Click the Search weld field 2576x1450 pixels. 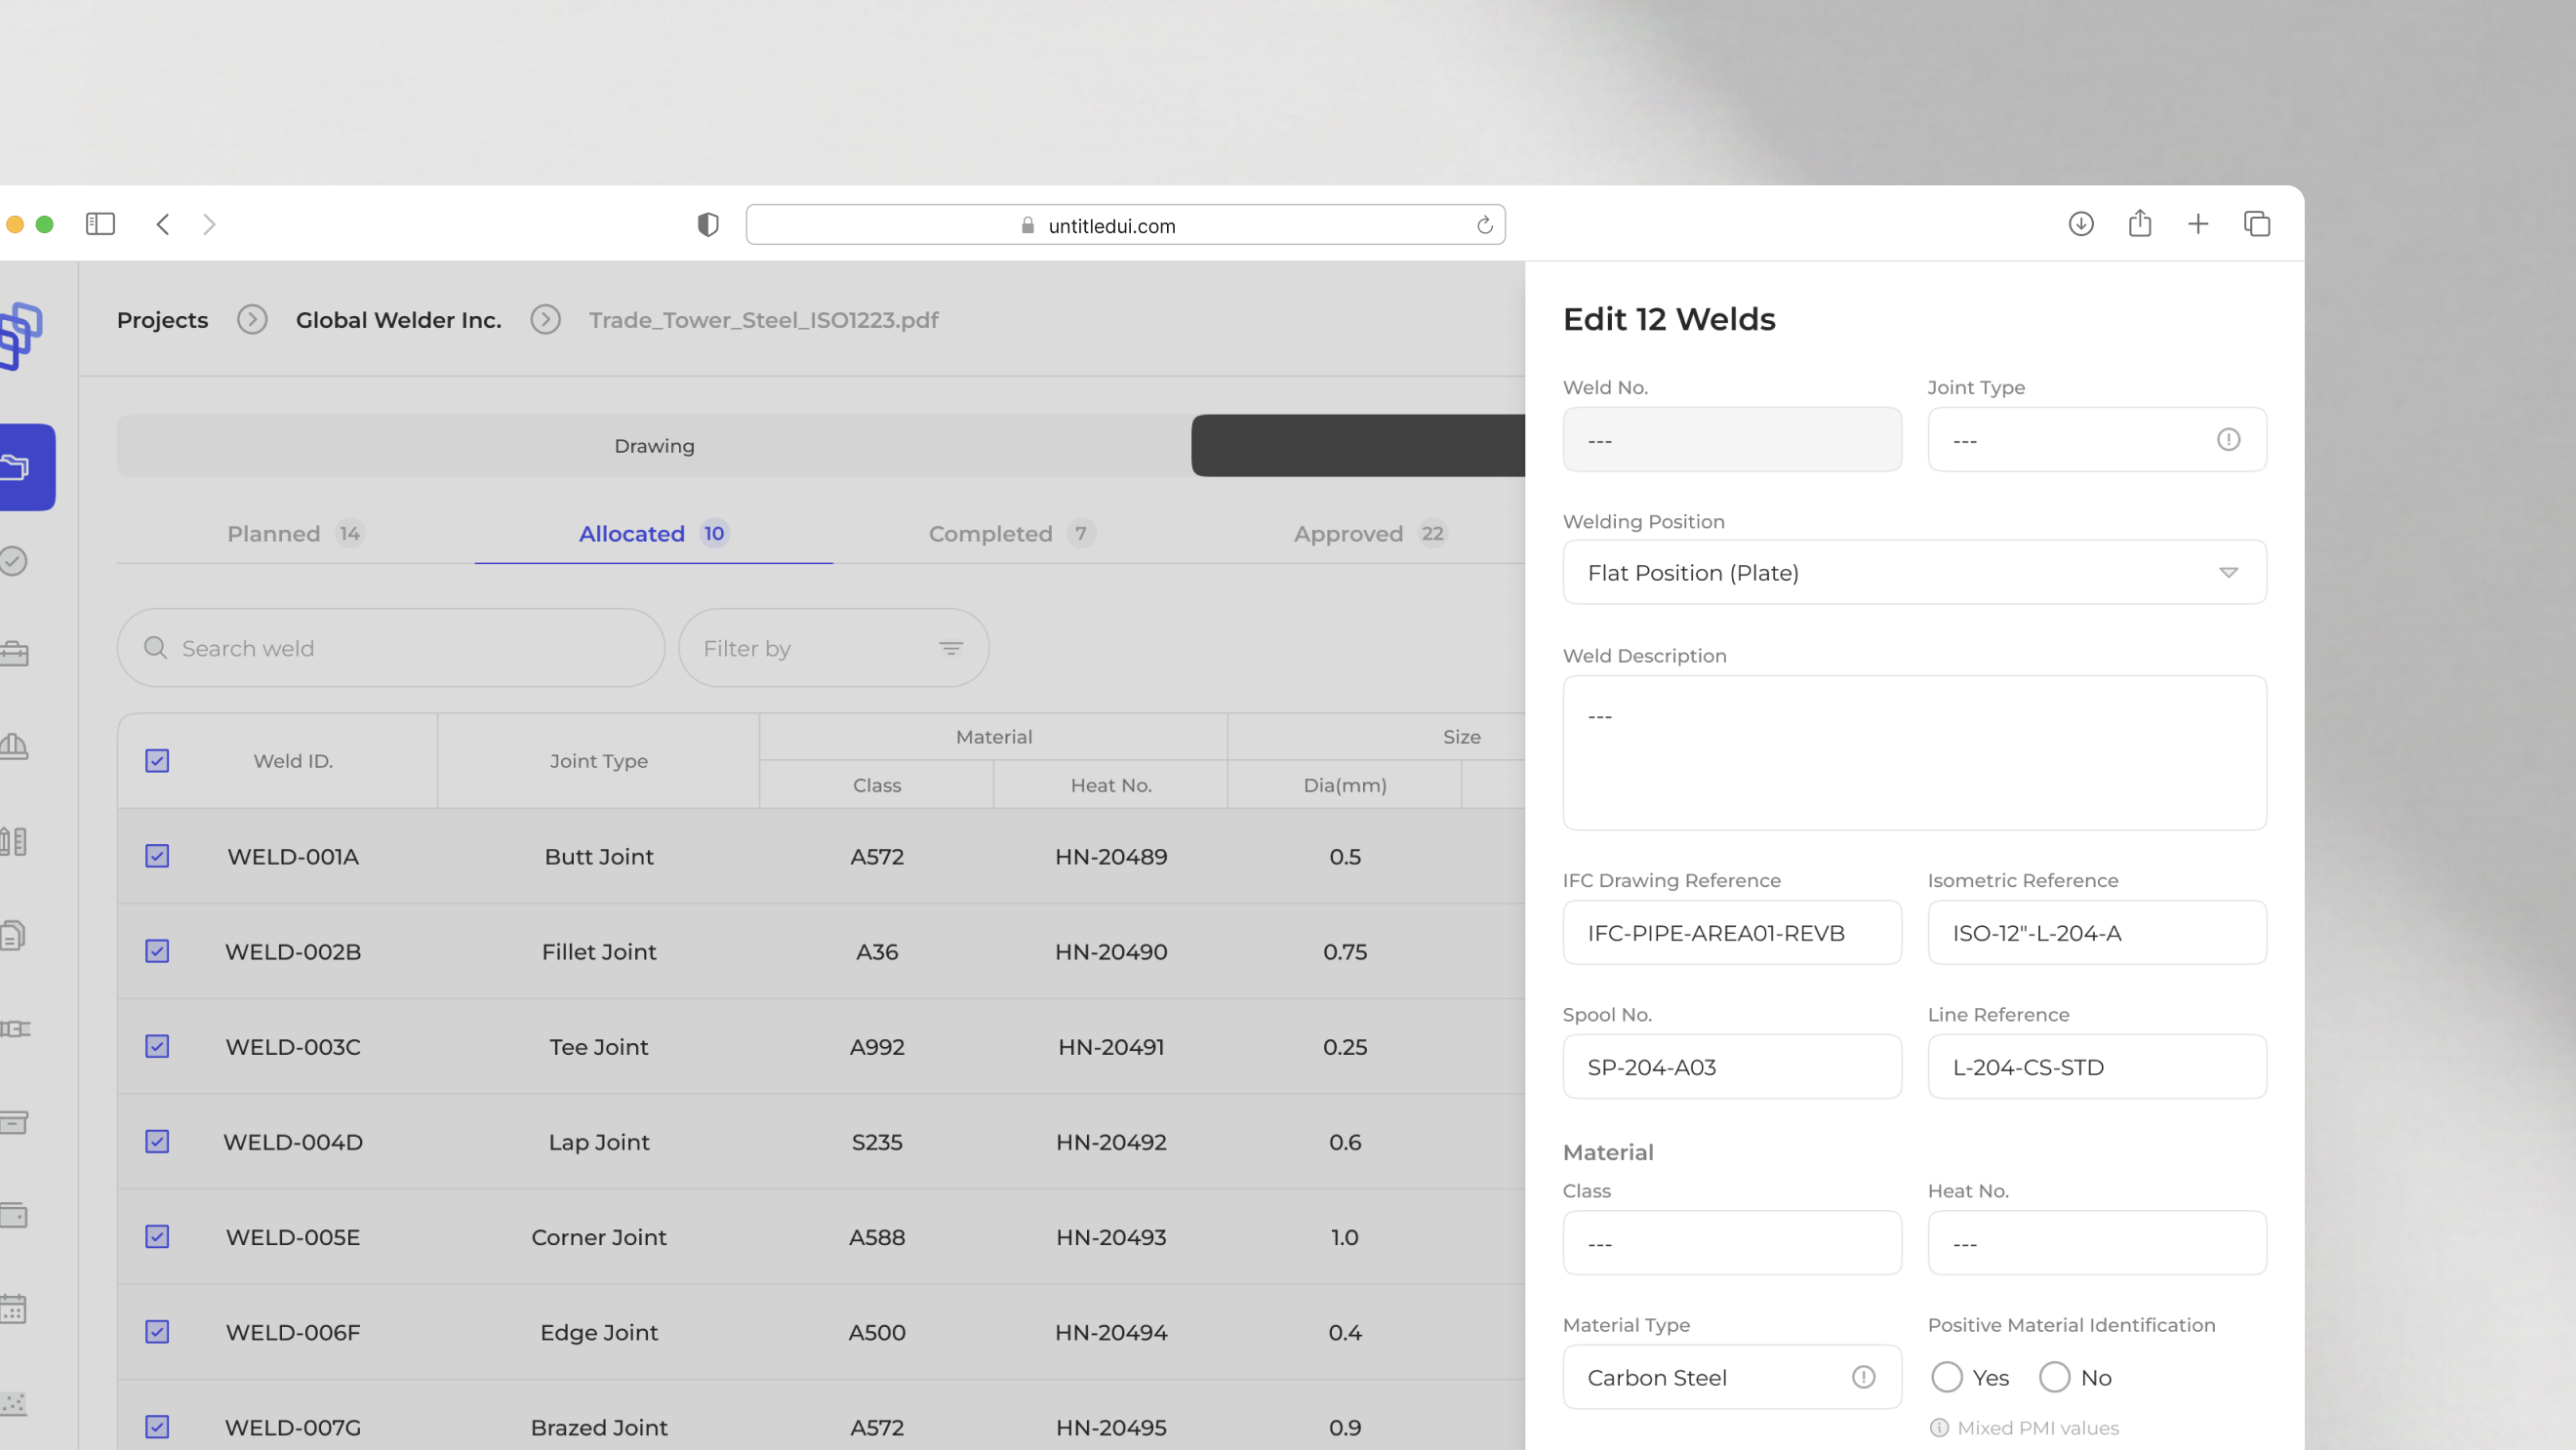pyautogui.click(x=391, y=648)
